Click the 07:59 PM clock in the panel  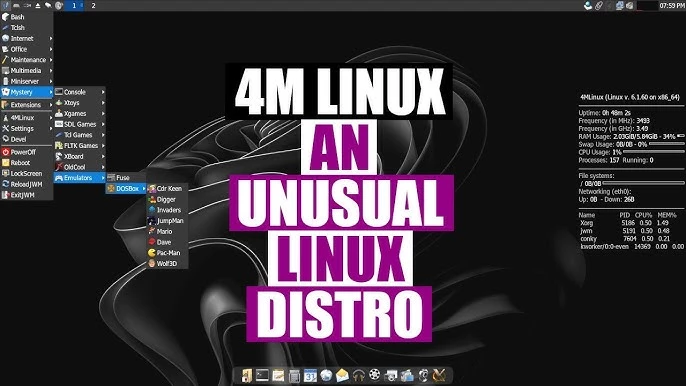(672, 5)
